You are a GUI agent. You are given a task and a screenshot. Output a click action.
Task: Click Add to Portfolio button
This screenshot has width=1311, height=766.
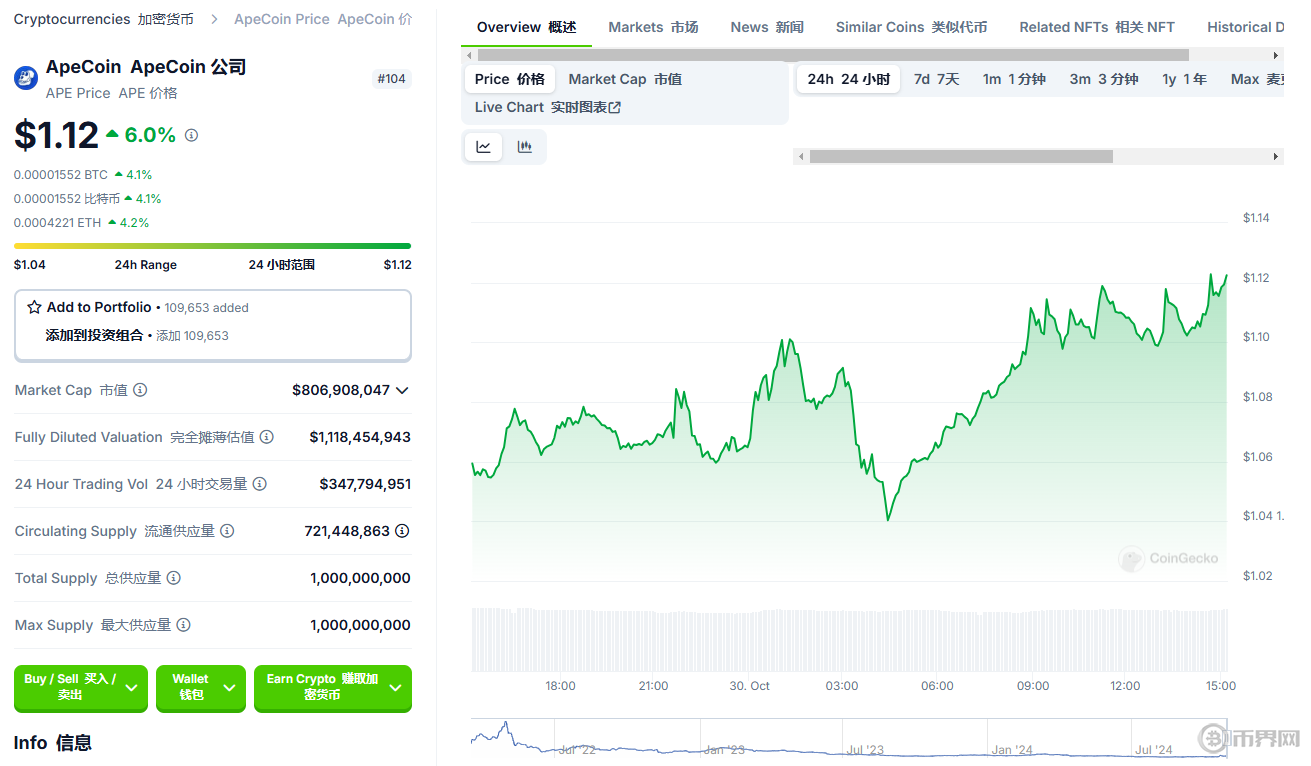(x=213, y=325)
